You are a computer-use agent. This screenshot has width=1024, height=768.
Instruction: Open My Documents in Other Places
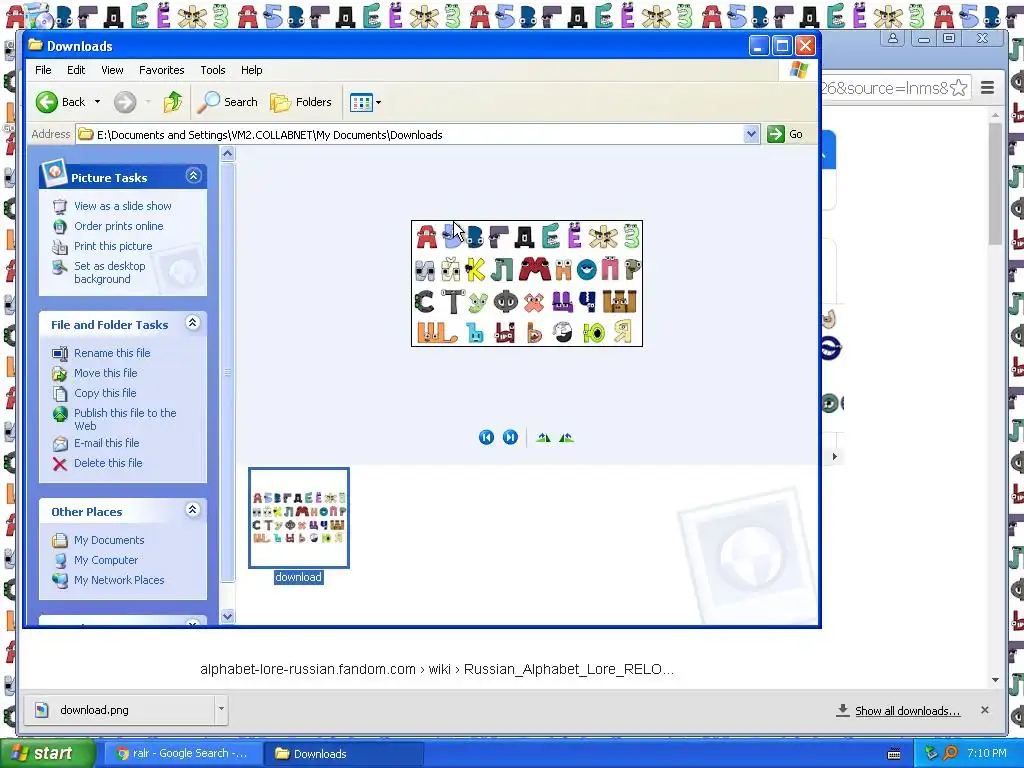(109, 540)
